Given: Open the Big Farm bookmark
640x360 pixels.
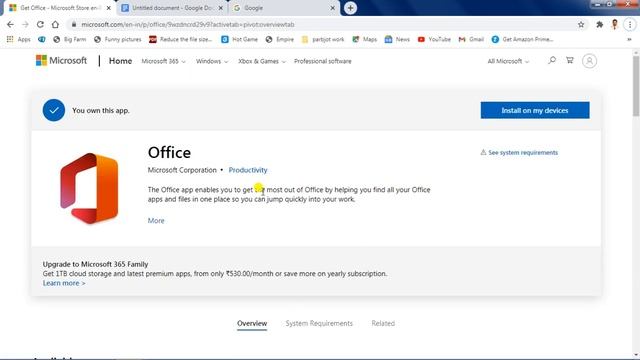Looking at the screenshot, I should click(70, 39).
